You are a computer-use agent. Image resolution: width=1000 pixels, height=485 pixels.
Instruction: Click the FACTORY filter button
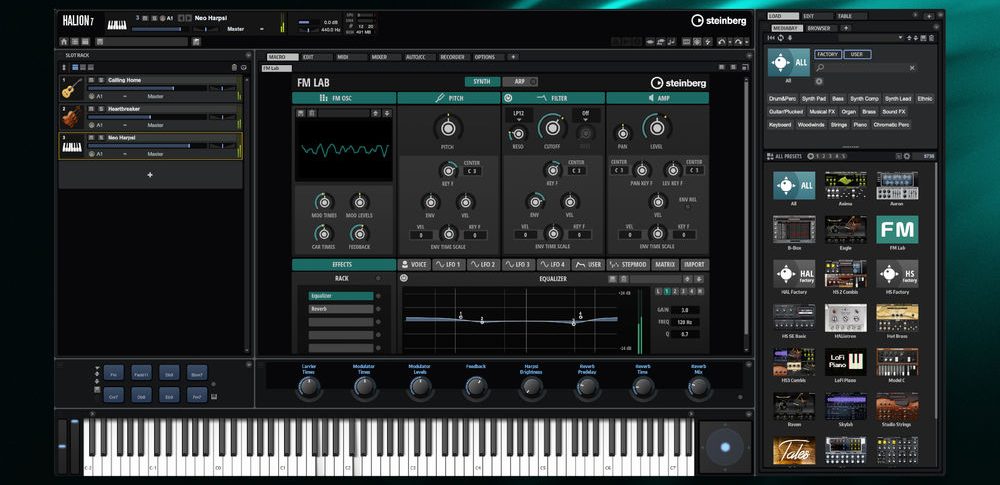828,54
